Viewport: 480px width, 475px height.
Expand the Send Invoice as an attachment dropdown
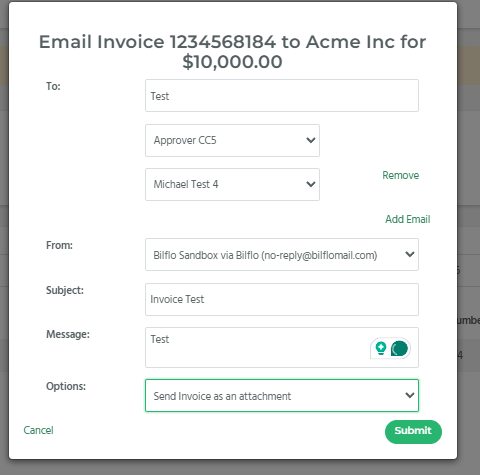282,395
